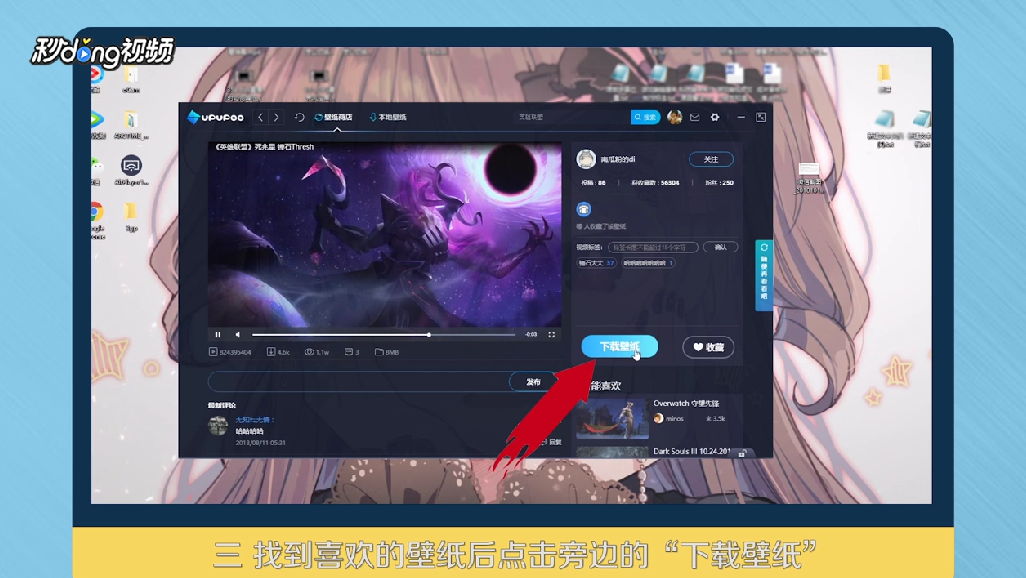This screenshot has height=578, width=1026.
Task: Click the blue 搜索 button
Action: 645,117
